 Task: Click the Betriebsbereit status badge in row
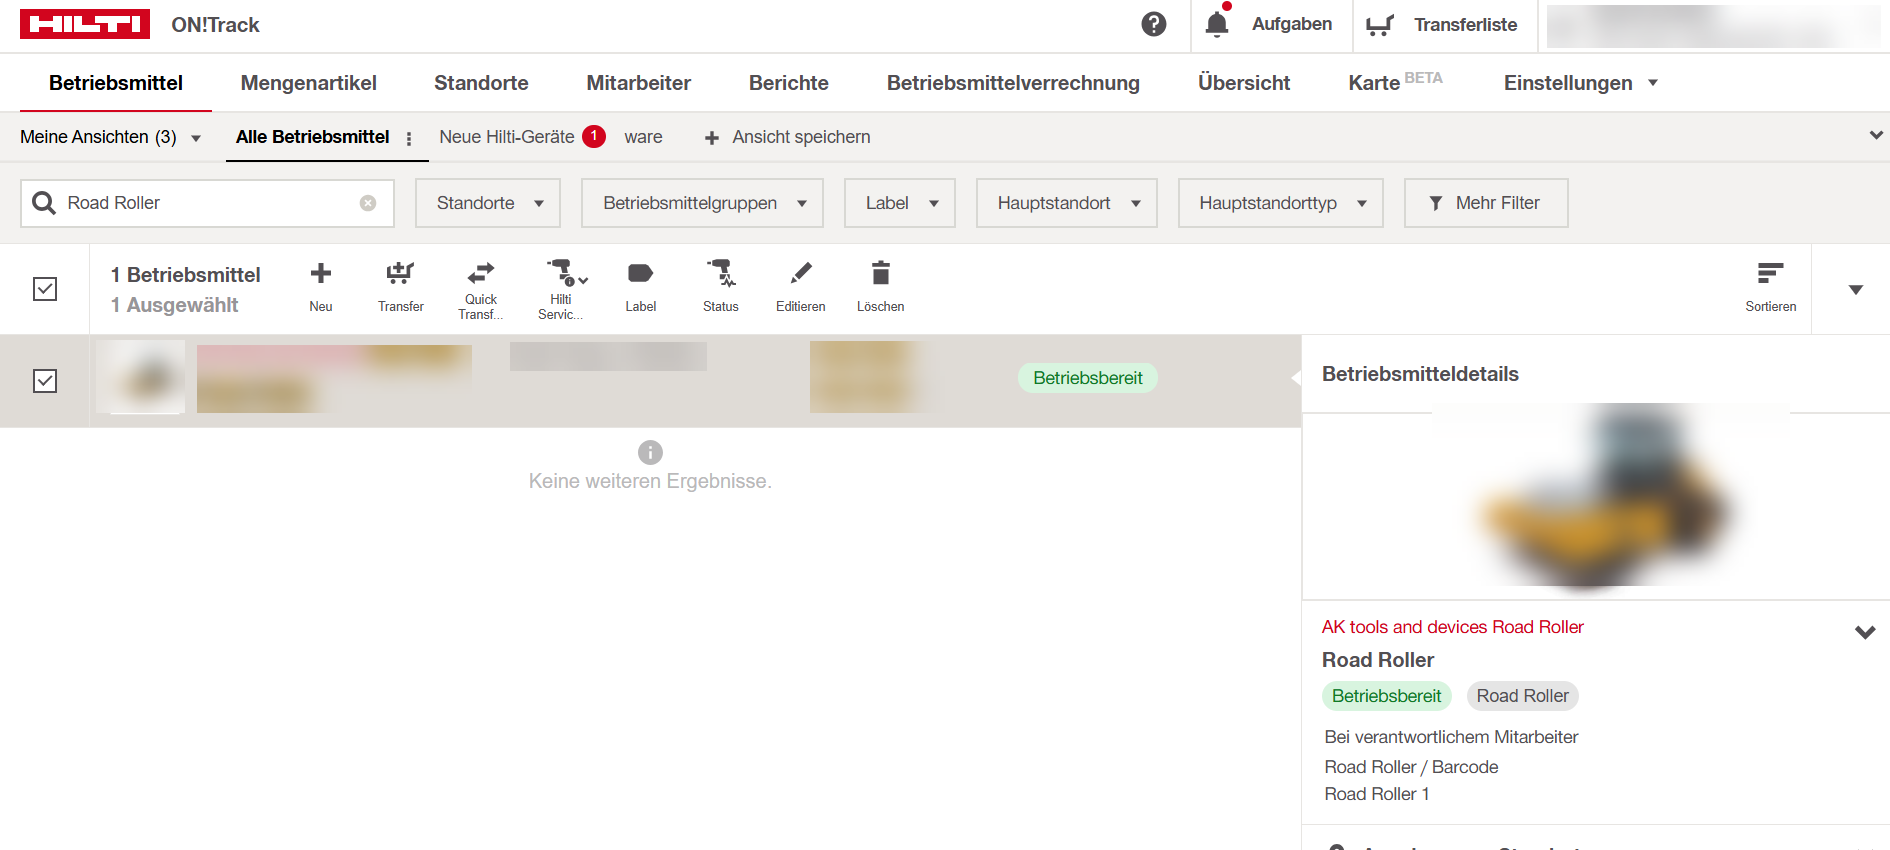[1088, 378]
